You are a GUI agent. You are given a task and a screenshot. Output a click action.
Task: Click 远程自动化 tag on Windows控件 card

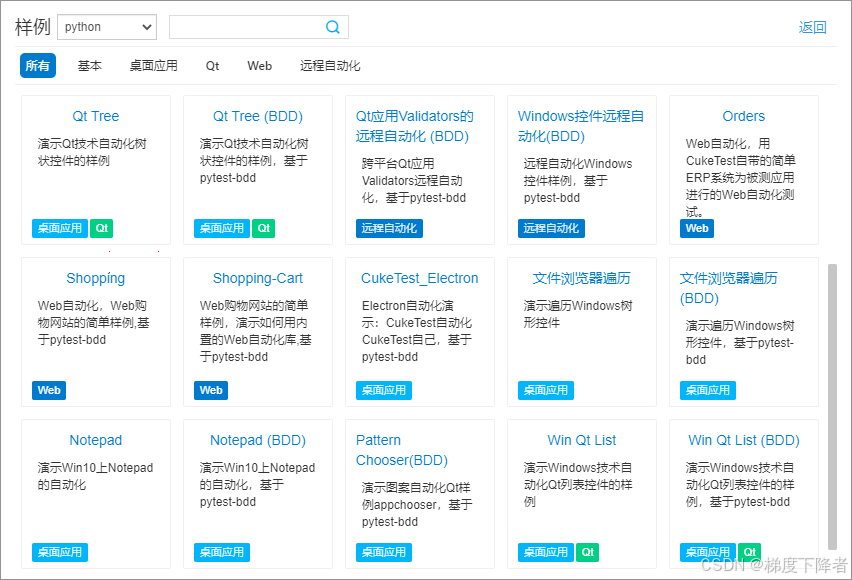[551, 228]
